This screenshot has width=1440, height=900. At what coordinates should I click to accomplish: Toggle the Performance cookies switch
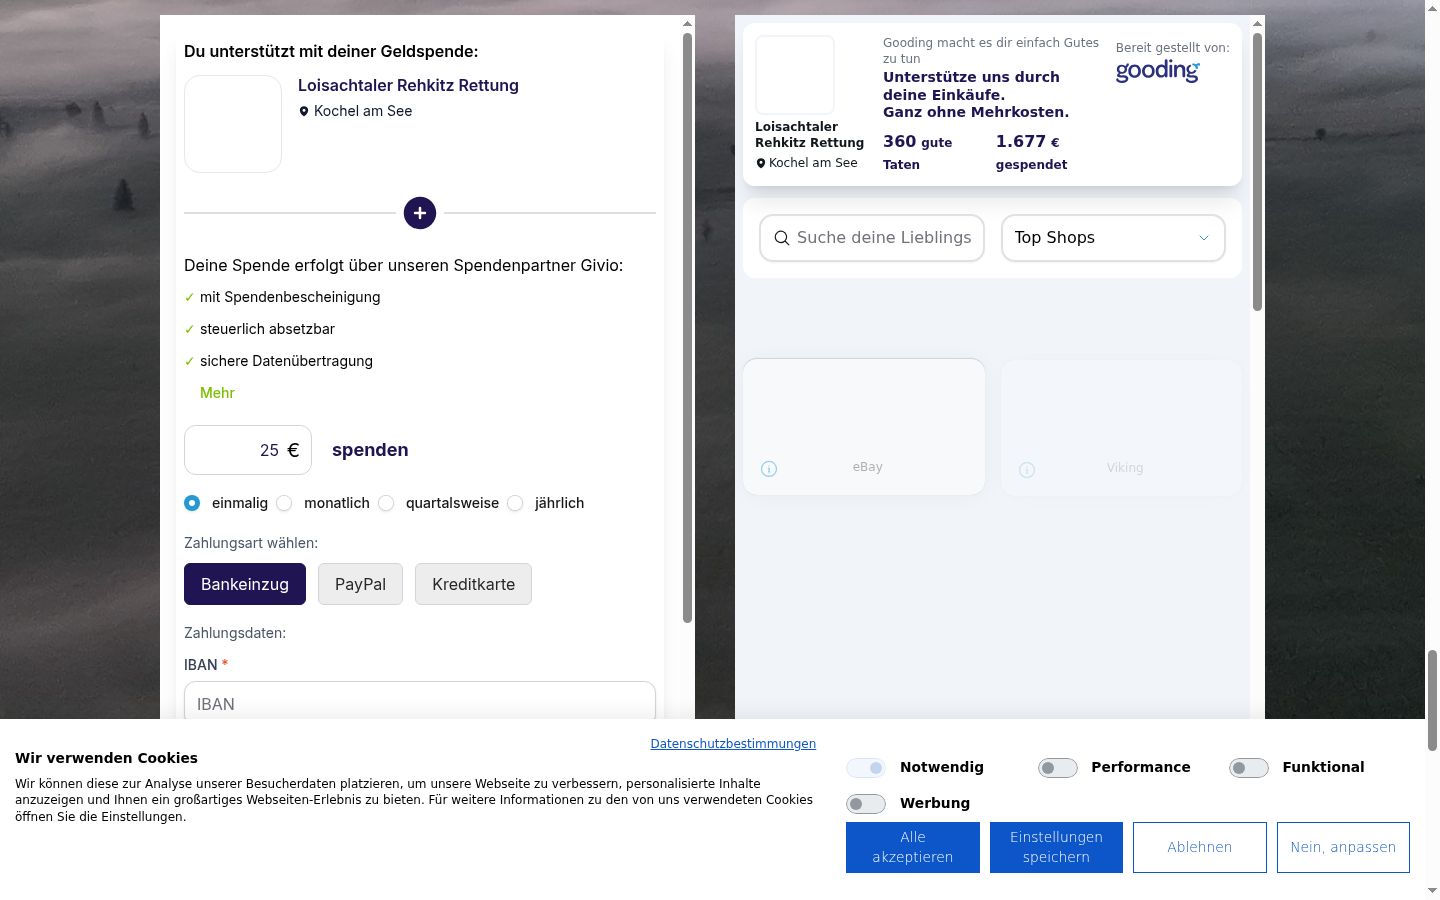point(1058,768)
